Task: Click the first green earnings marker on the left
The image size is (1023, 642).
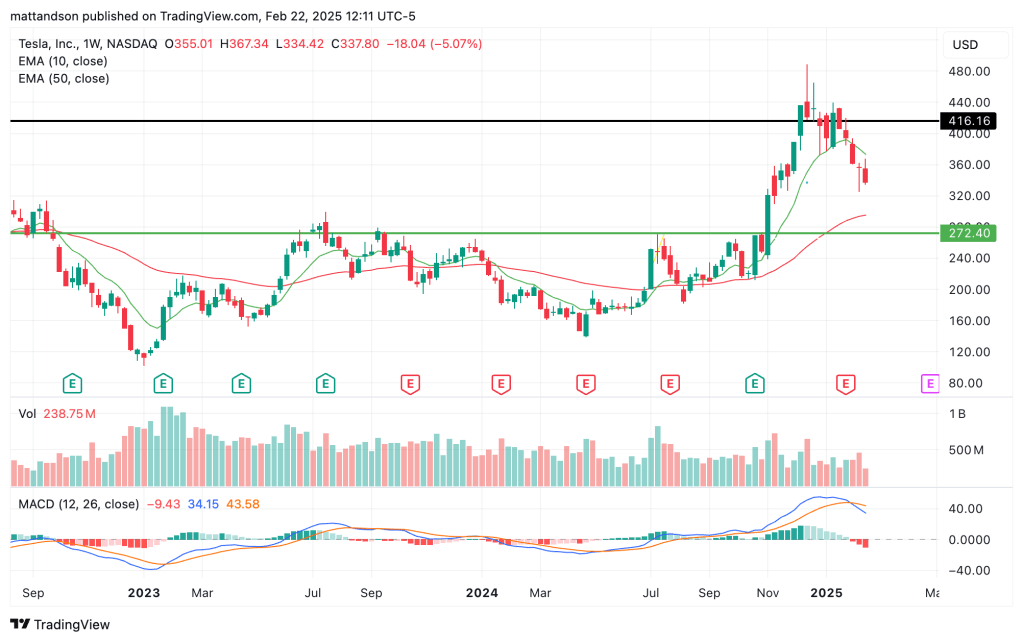Action: (71, 383)
